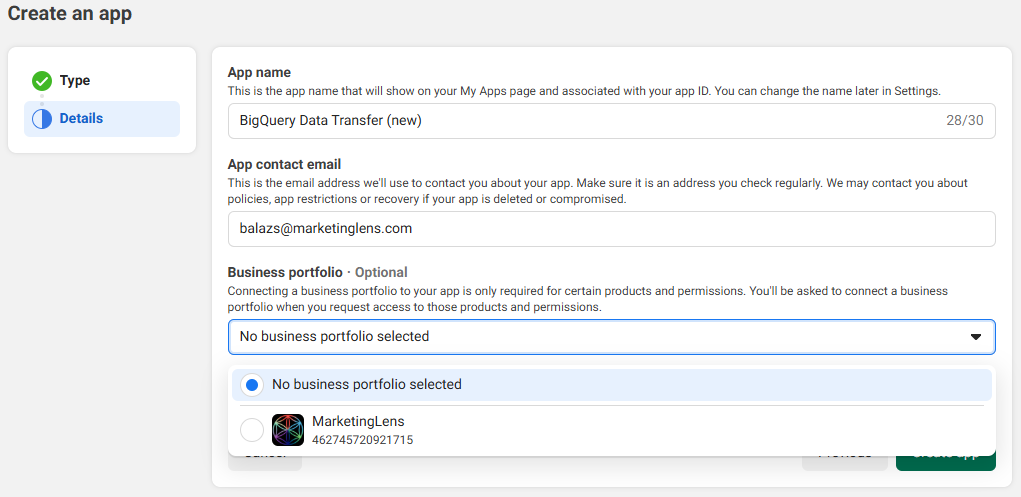This screenshot has width=1021, height=497.
Task: Click the dropdown caret arrow for Business portfolio
Action: (x=976, y=337)
